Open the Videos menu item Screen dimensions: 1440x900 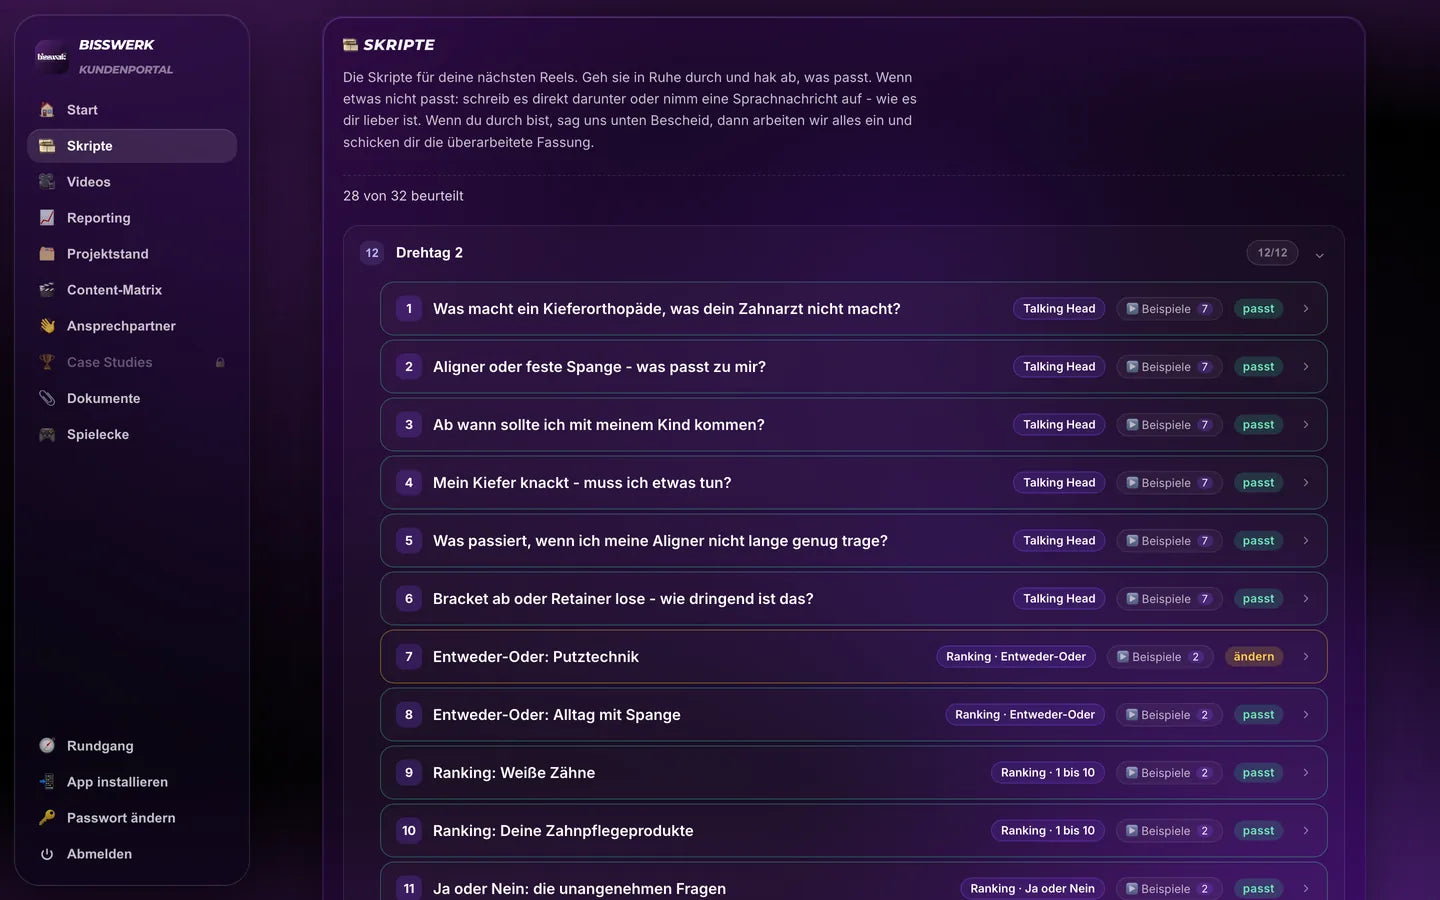(132, 182)
